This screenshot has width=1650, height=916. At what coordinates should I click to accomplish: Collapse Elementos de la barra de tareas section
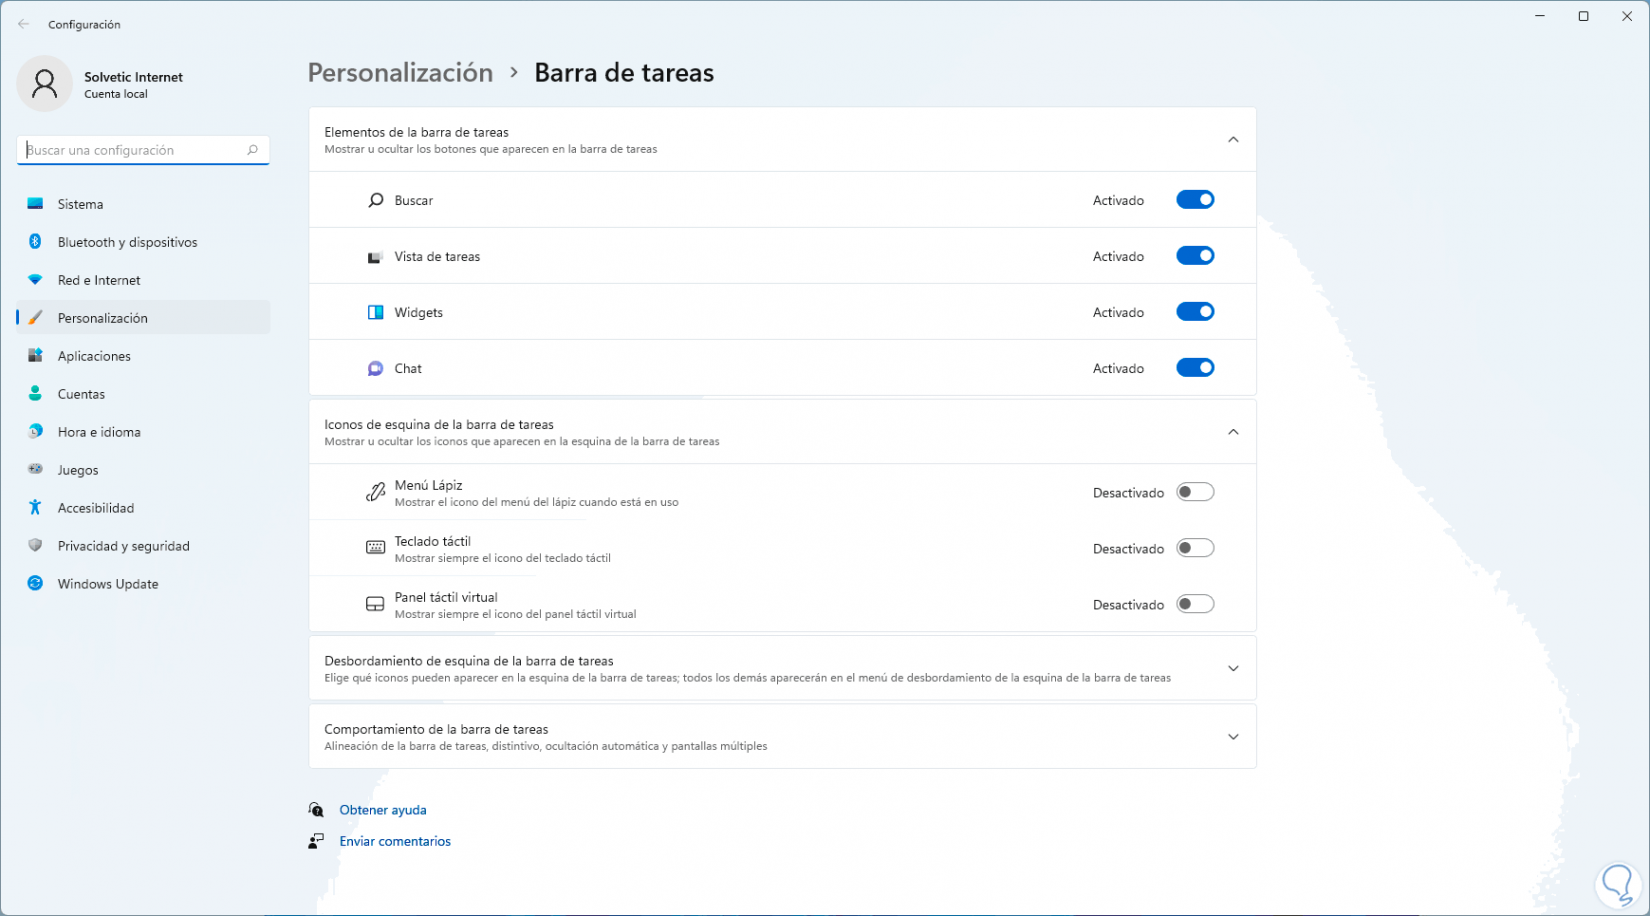coord(1233,140)
